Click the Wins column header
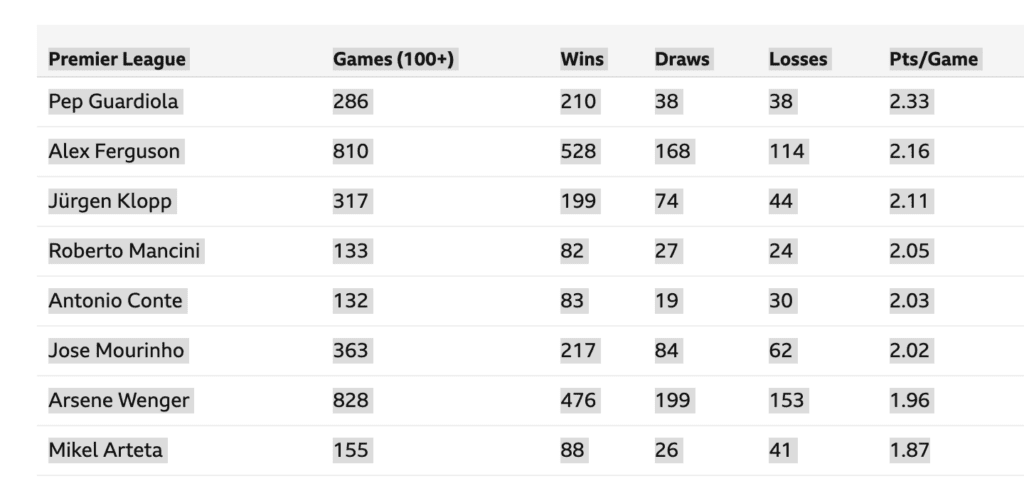 coord(583,59)
